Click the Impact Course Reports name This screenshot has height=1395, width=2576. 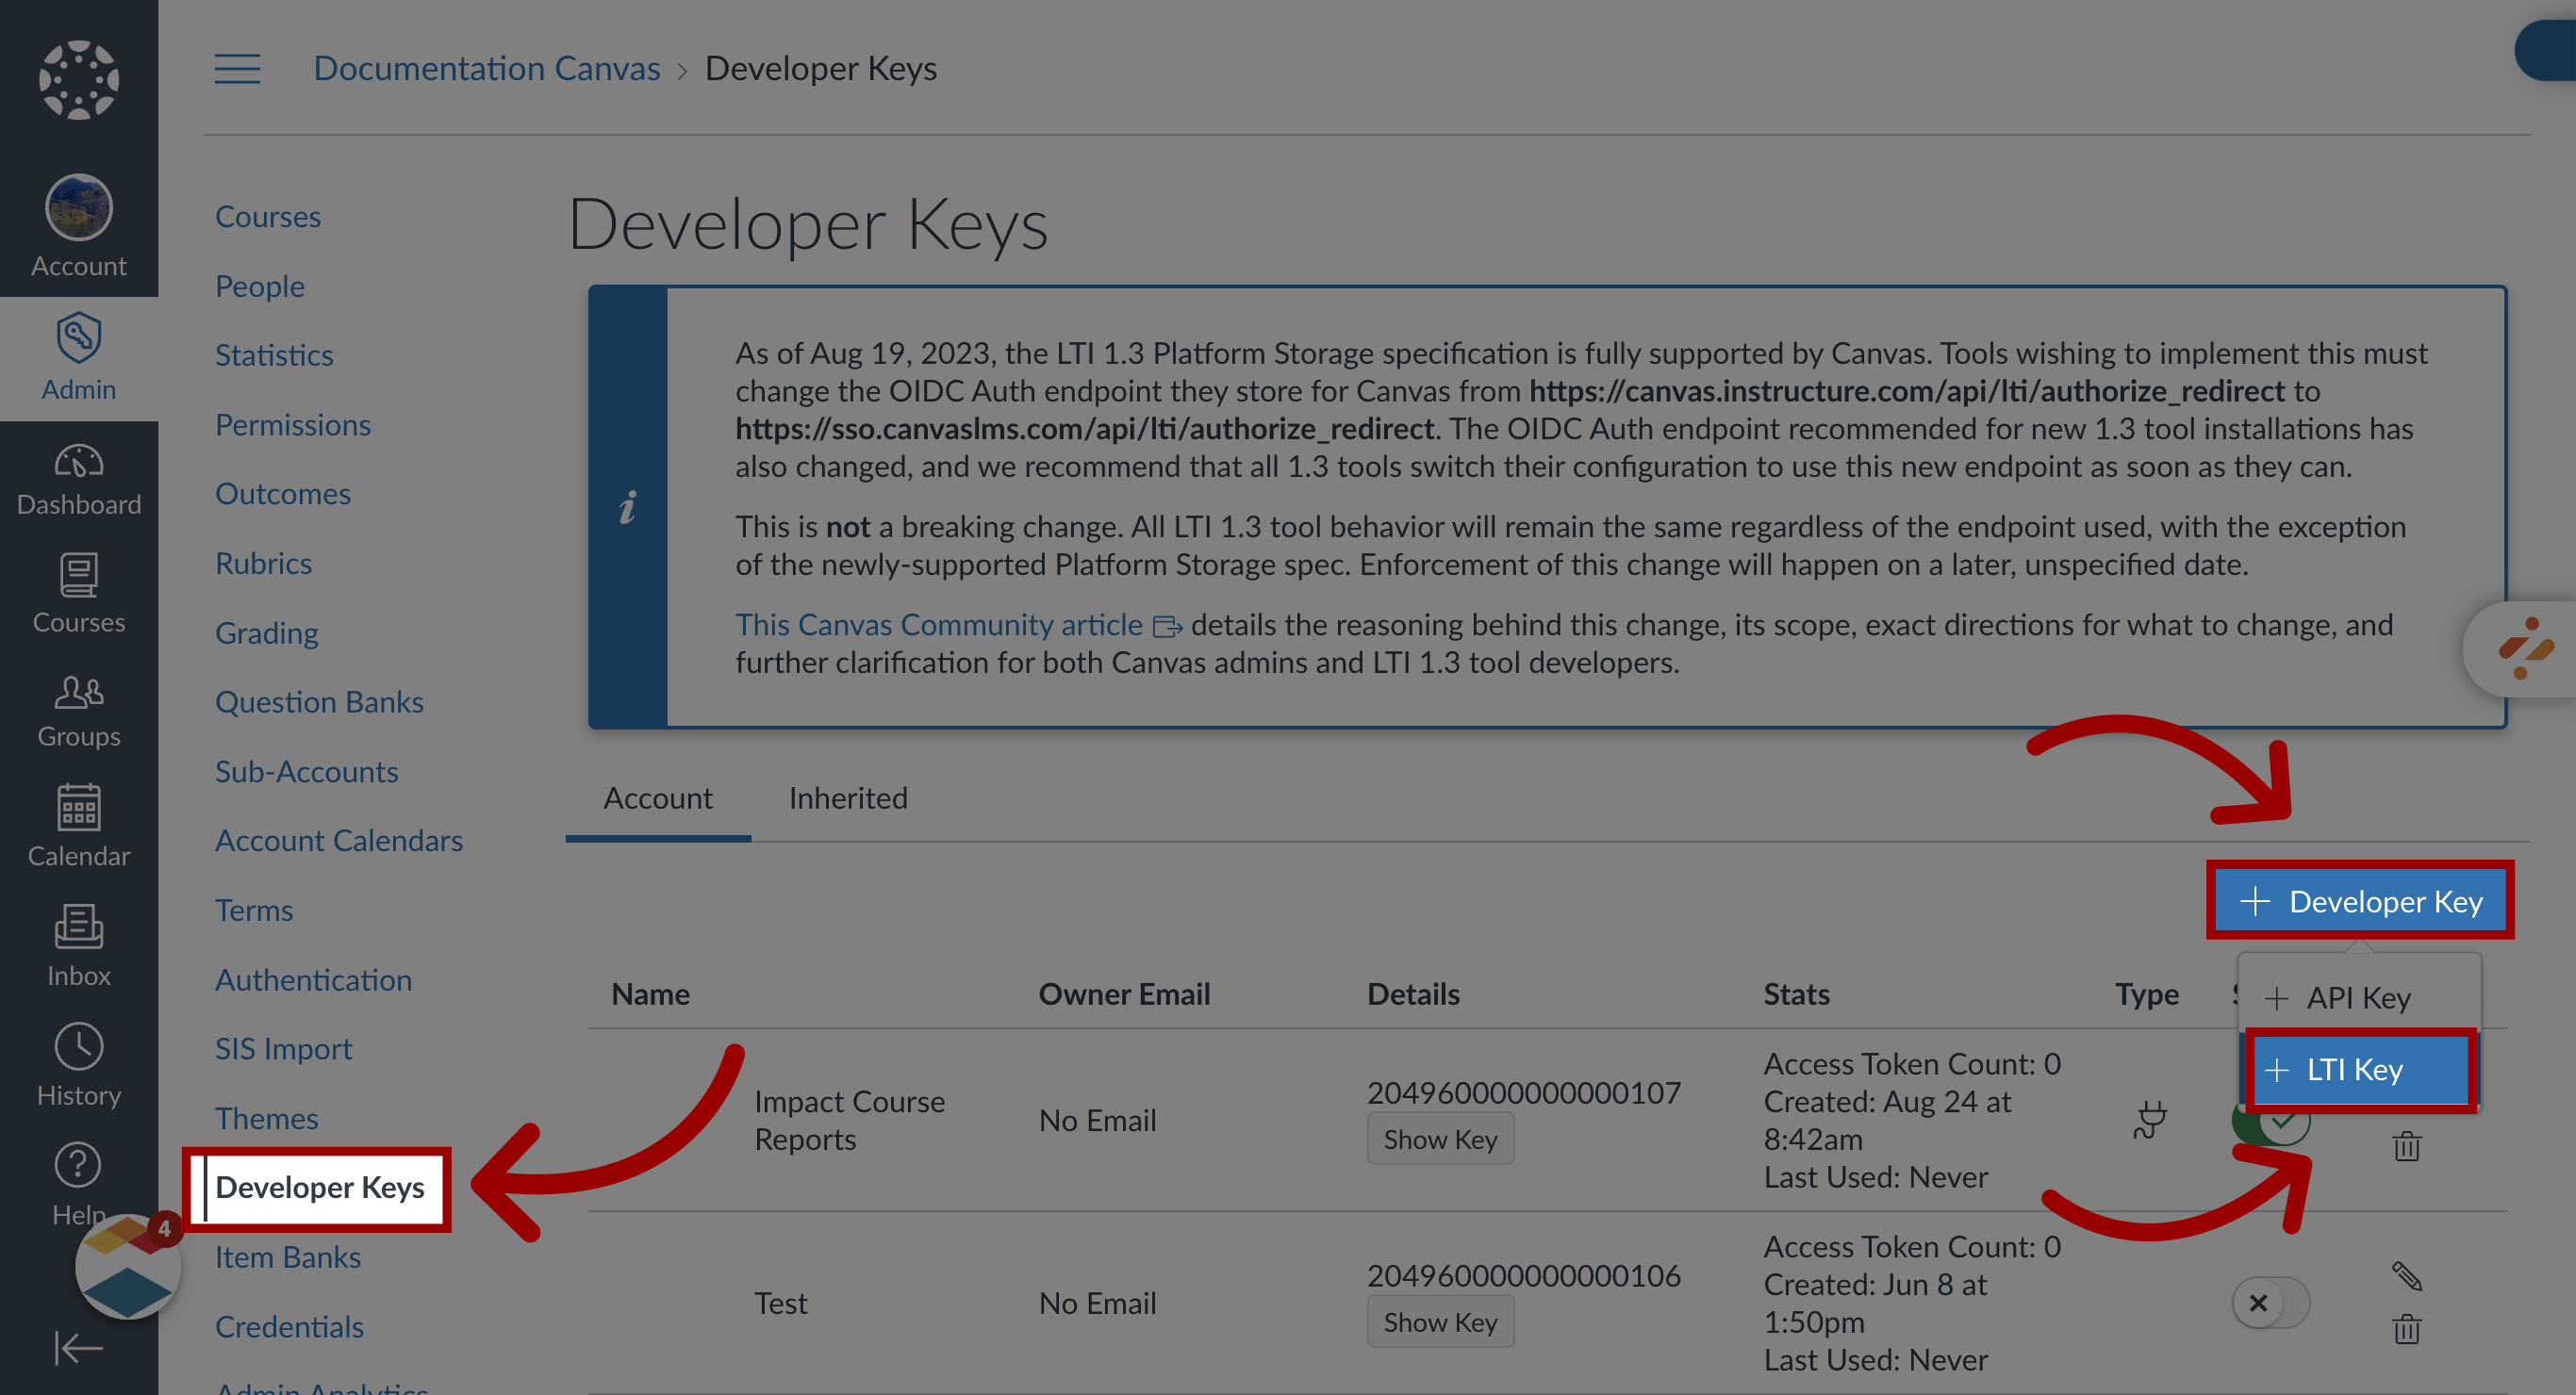(x=850, y=1120)
